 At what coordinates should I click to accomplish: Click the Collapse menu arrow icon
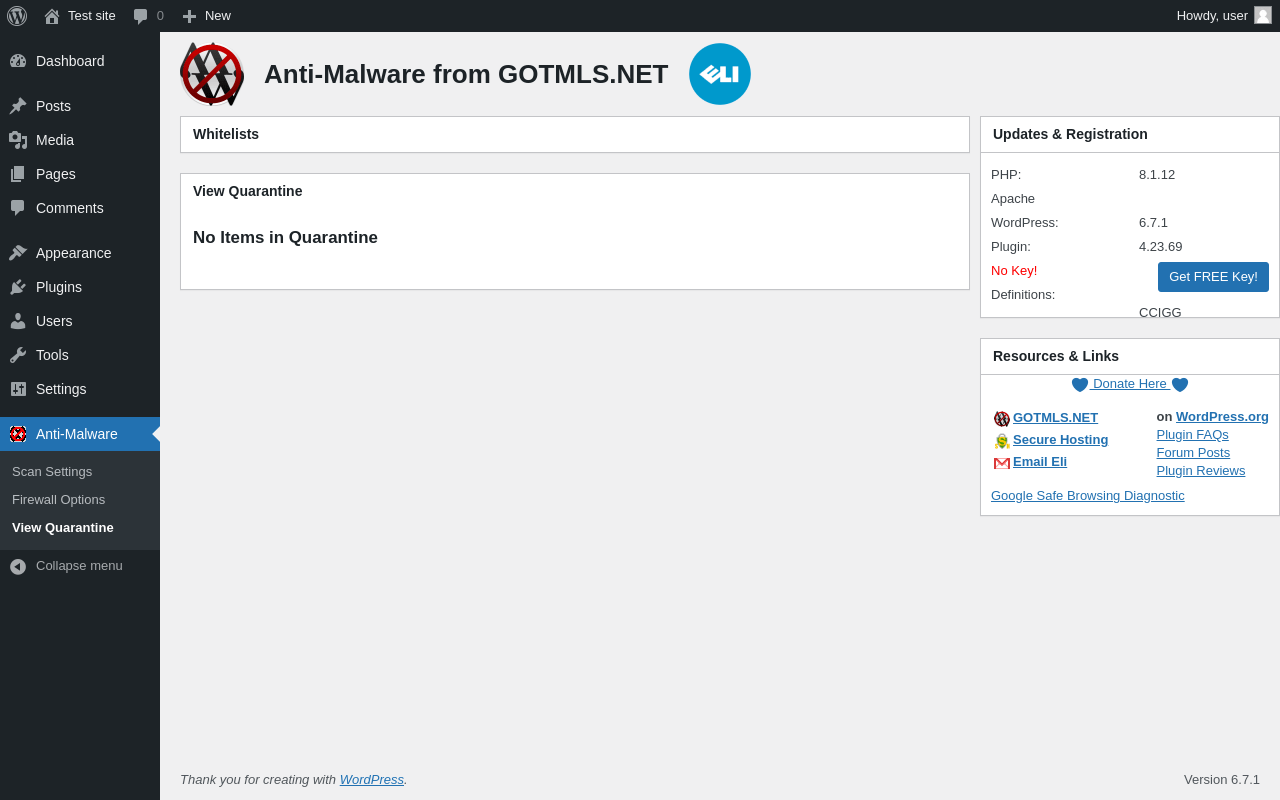click(x=18, y=566)
